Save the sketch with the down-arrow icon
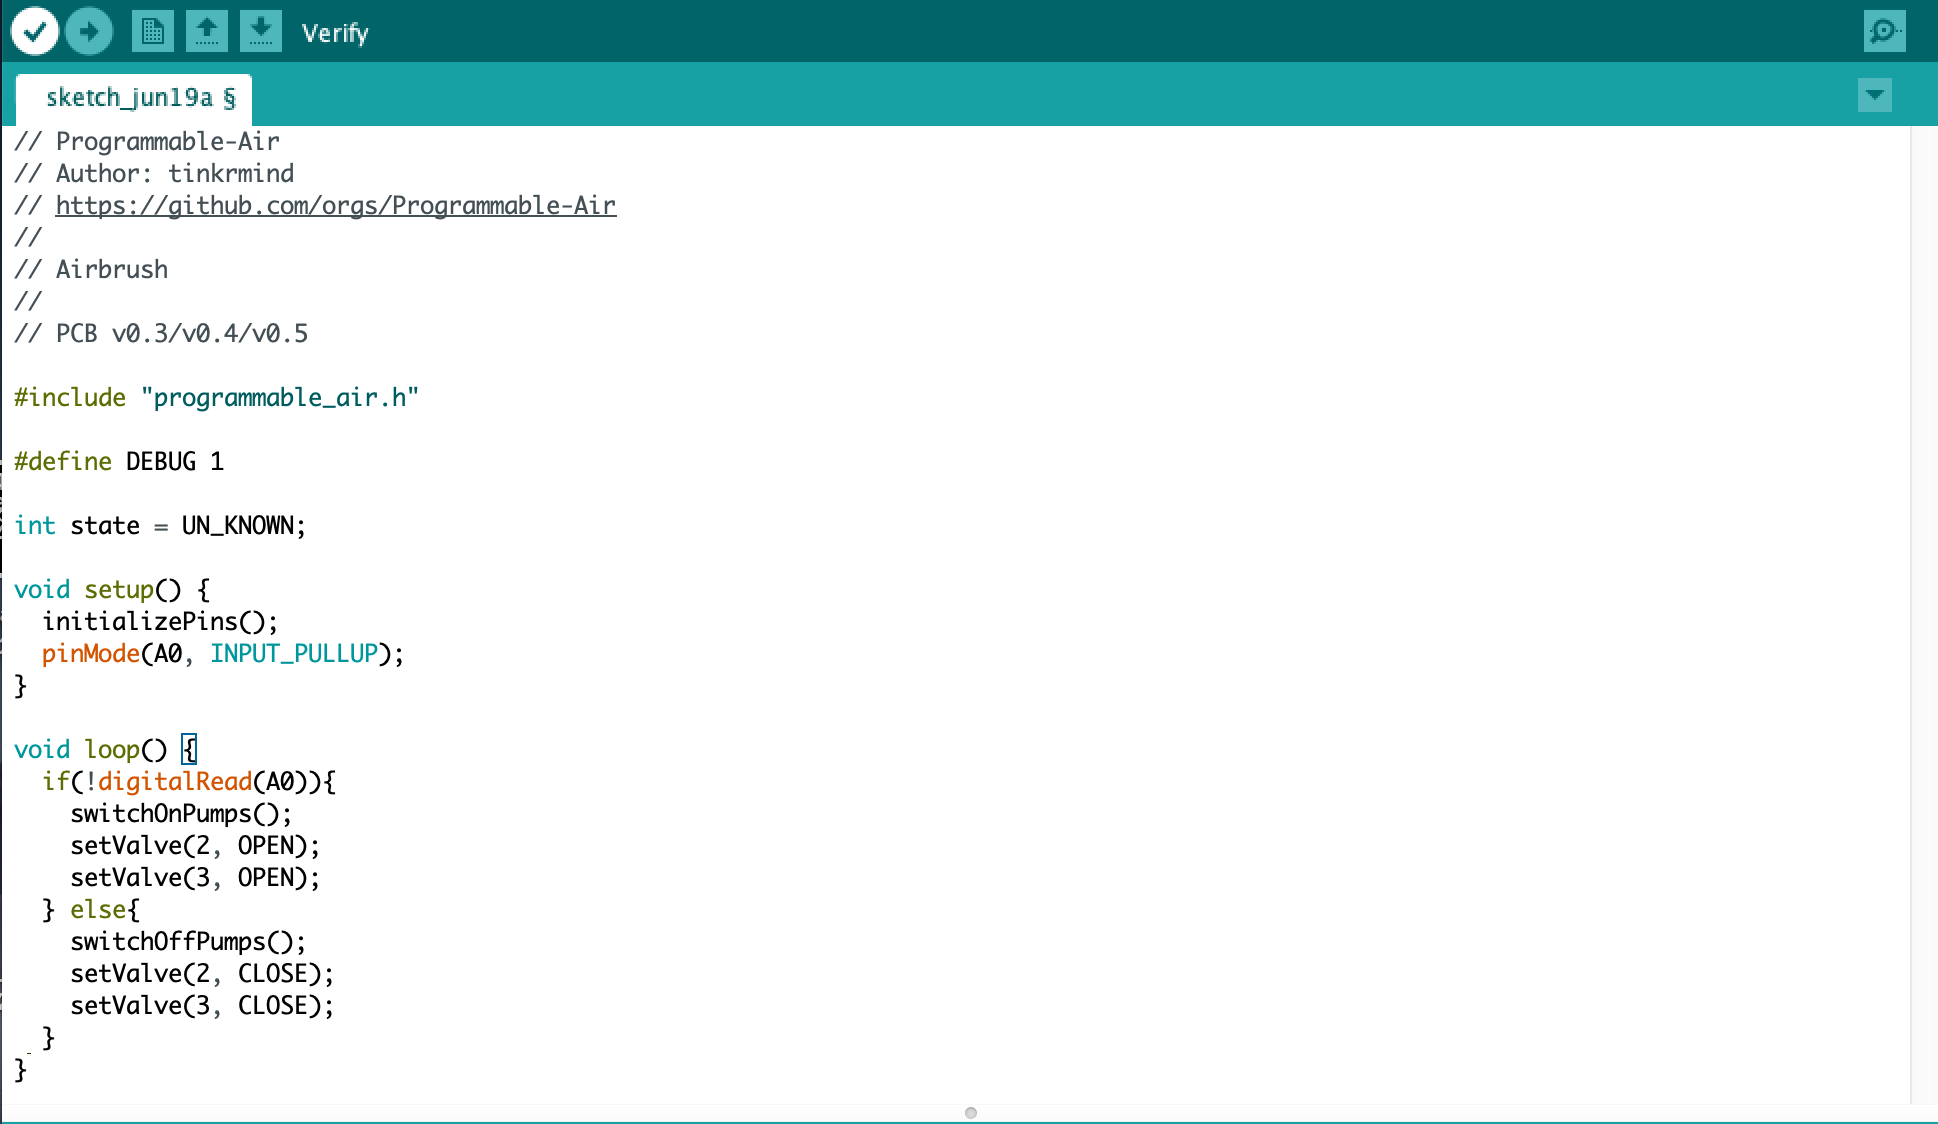 (261, 31)
